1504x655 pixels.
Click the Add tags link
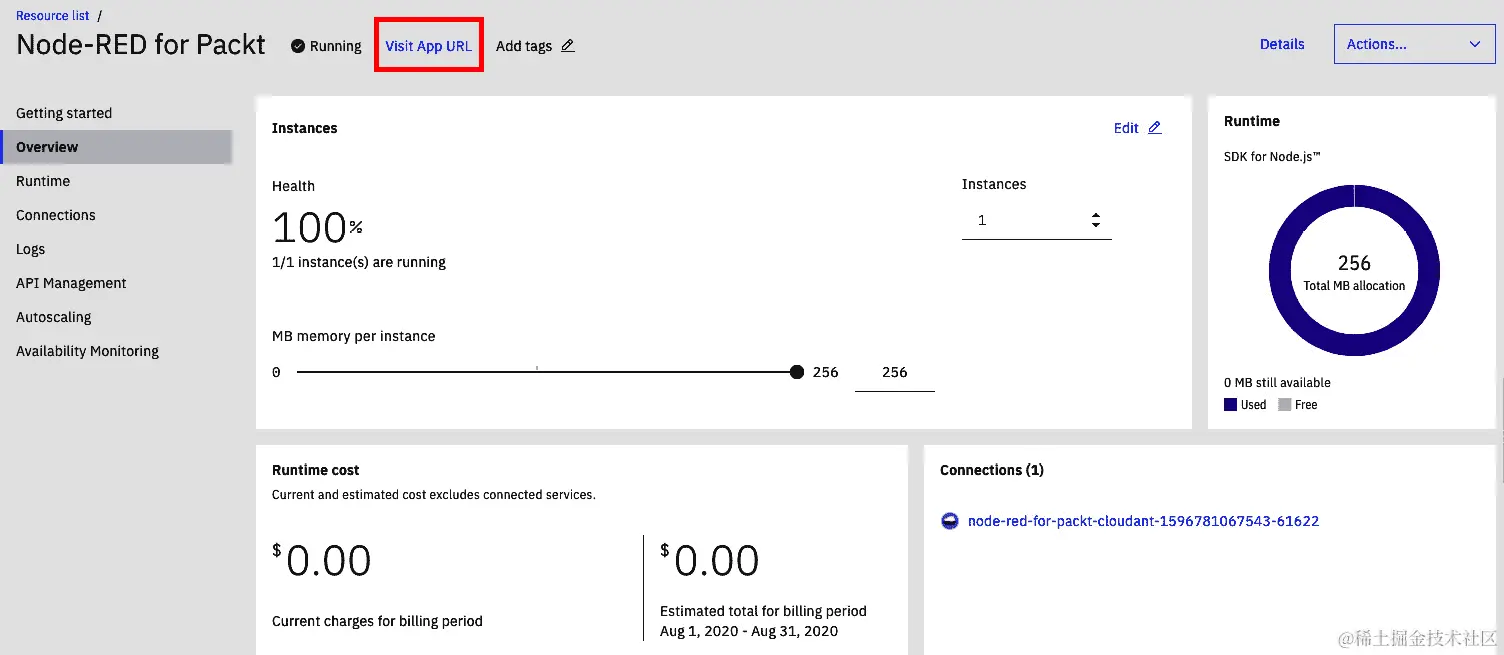pos(524,46)
